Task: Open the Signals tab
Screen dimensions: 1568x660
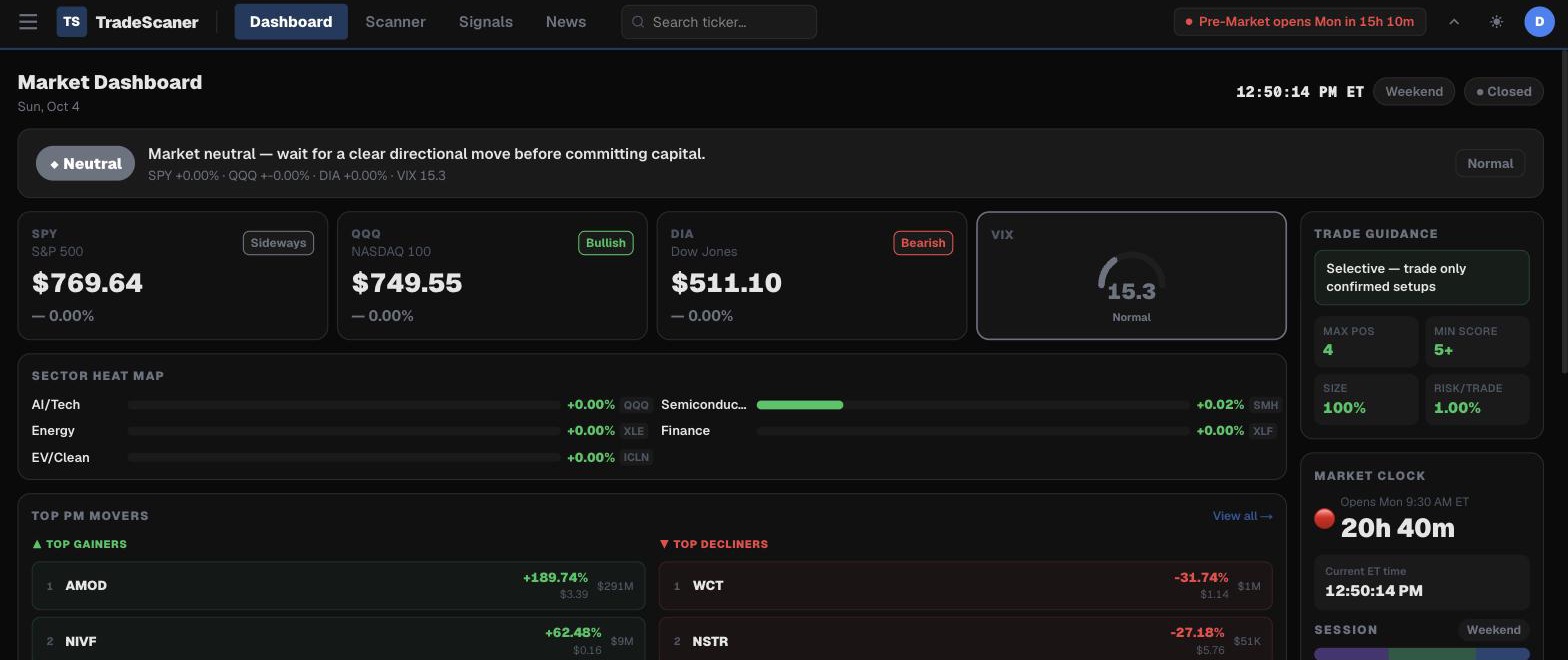Action: [x=486, y=22]
